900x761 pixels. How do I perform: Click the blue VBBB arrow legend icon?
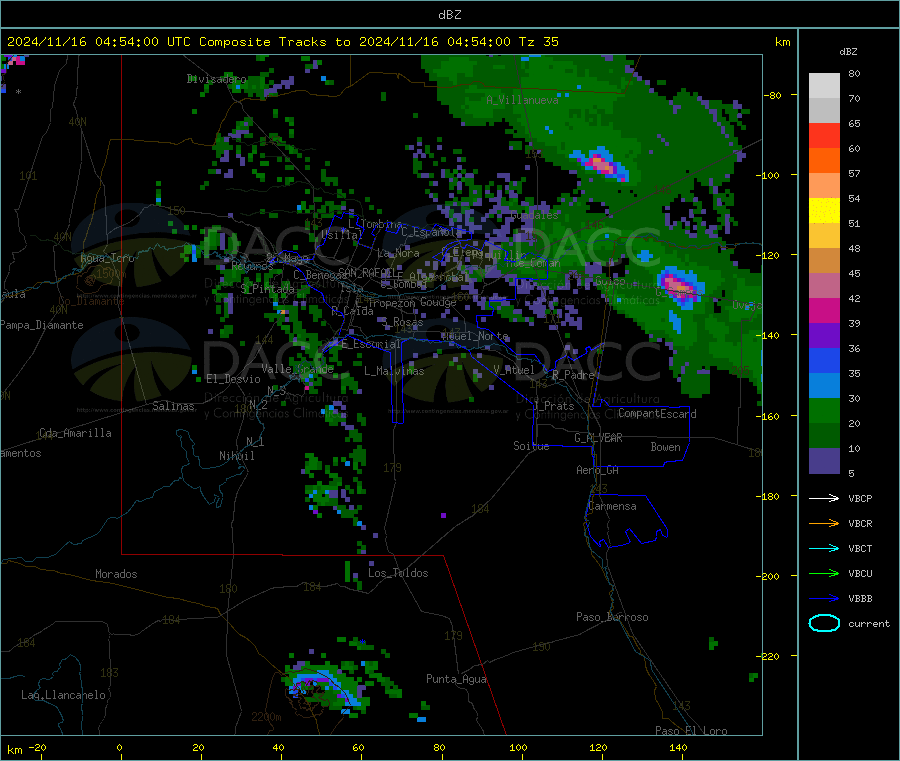click(824, 599)
